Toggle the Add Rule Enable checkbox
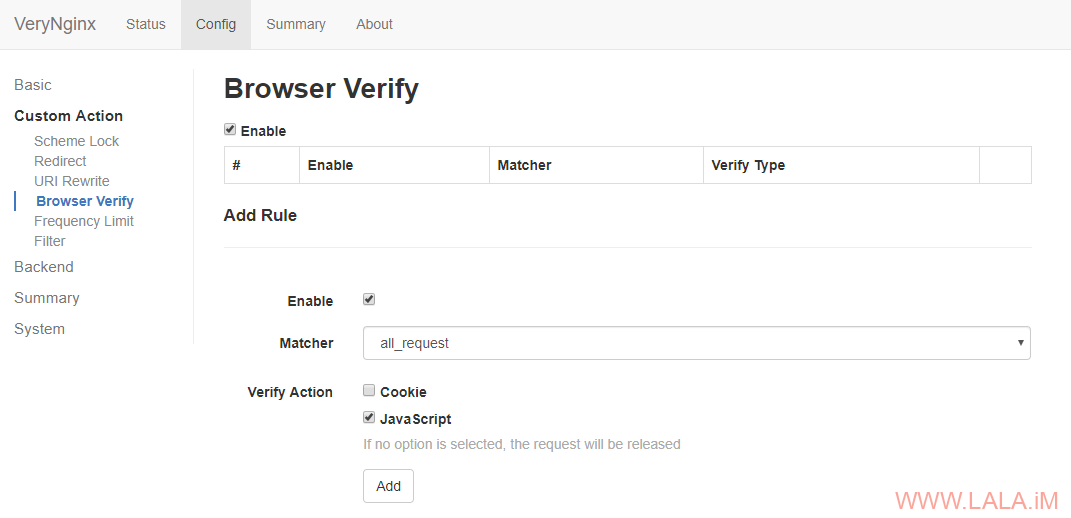1071x518 pixels. tap(369, 299)
